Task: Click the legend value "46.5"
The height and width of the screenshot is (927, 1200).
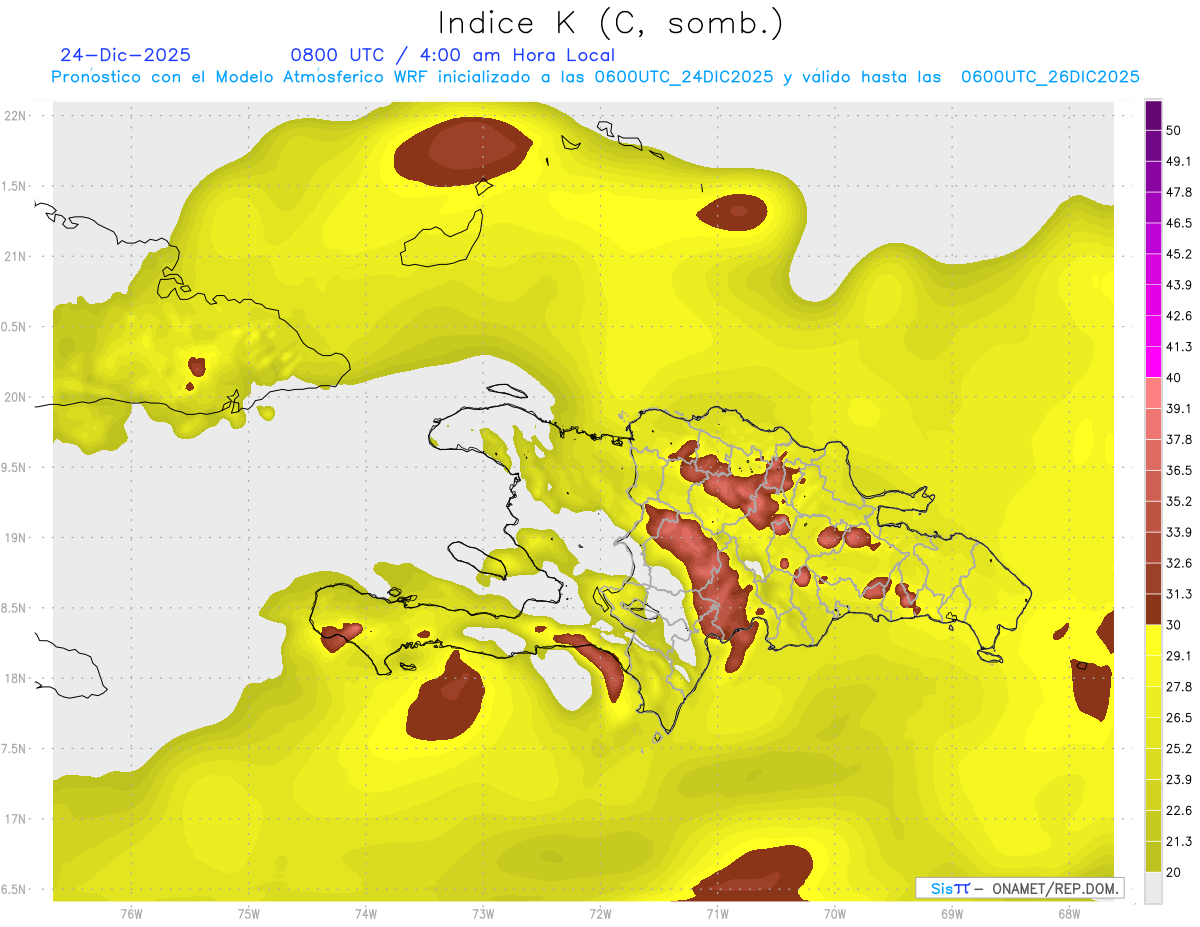Action: [x=1179, y=223]
